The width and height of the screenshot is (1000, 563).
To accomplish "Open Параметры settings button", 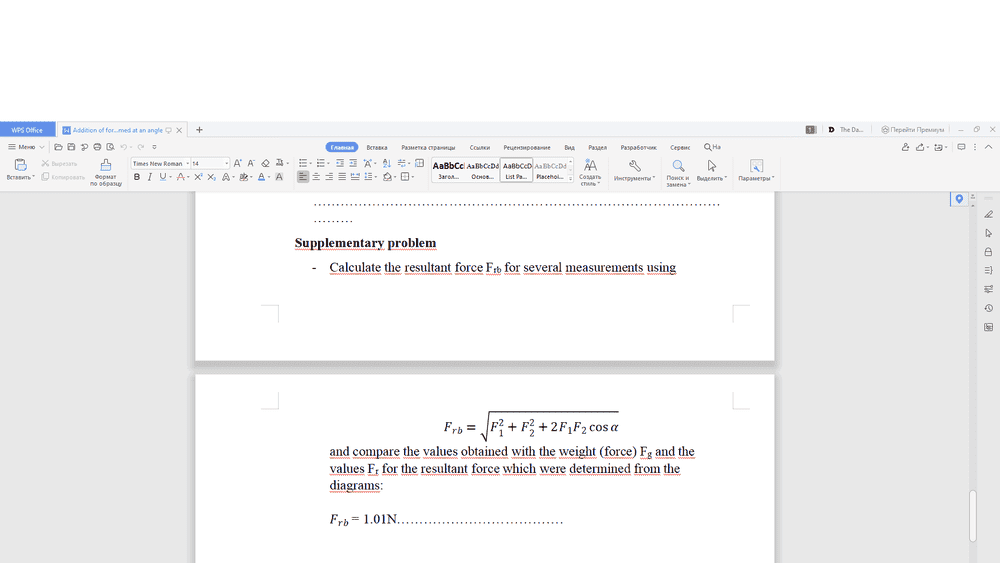I will [x=756, y=170].
